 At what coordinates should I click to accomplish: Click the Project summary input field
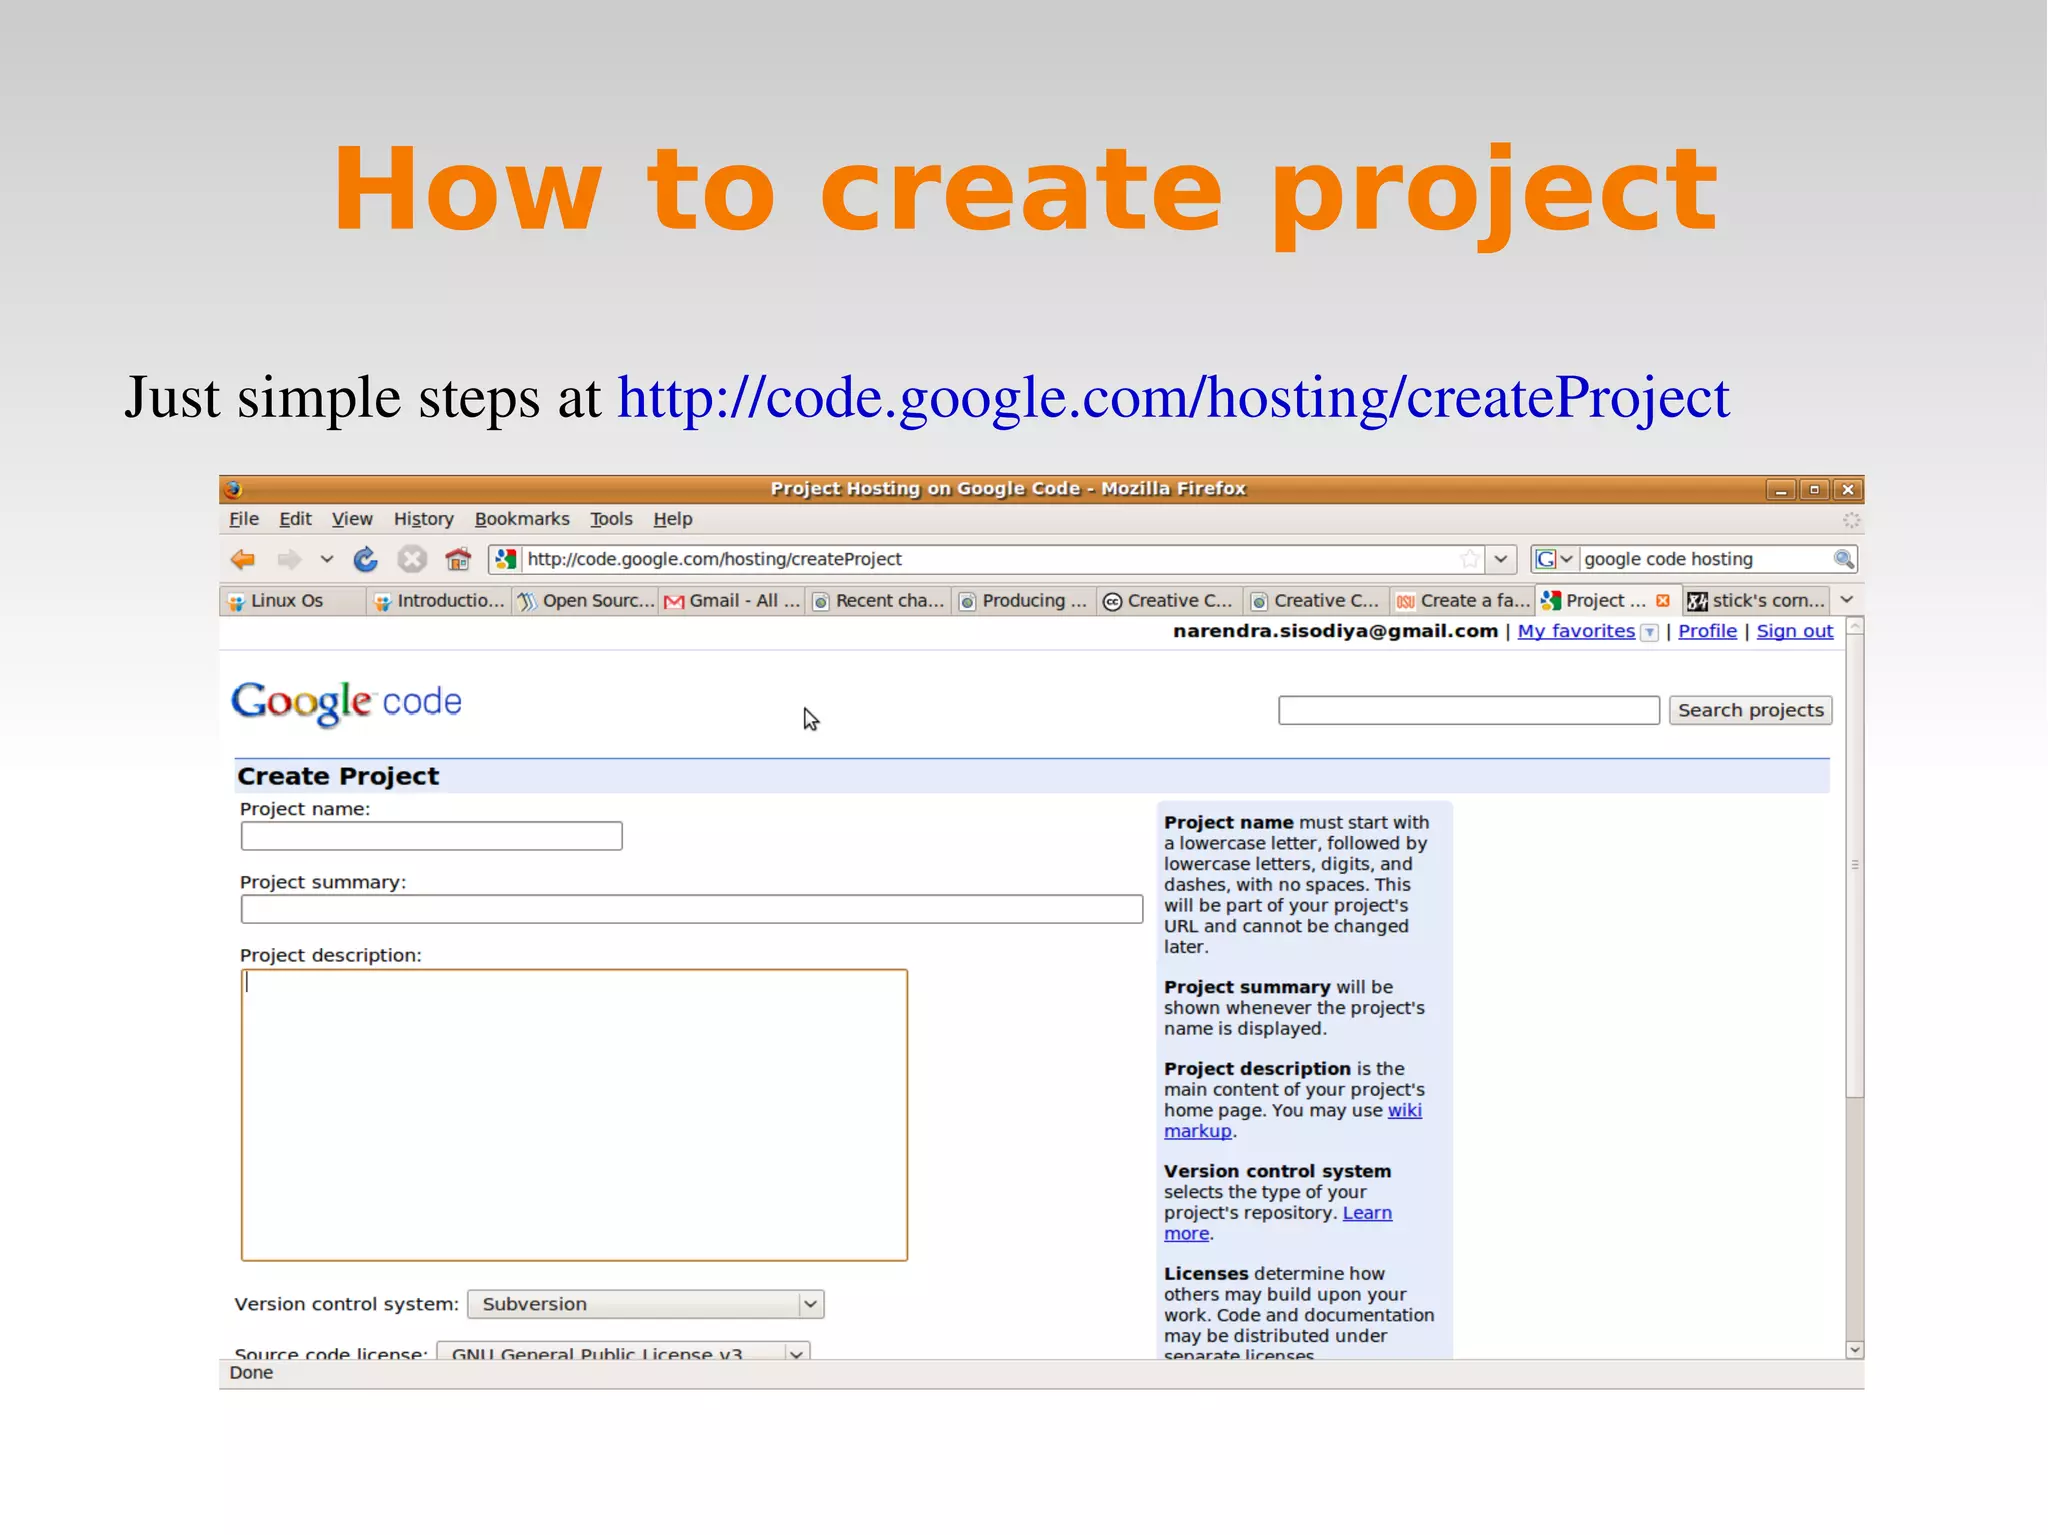tap(691, 909)
